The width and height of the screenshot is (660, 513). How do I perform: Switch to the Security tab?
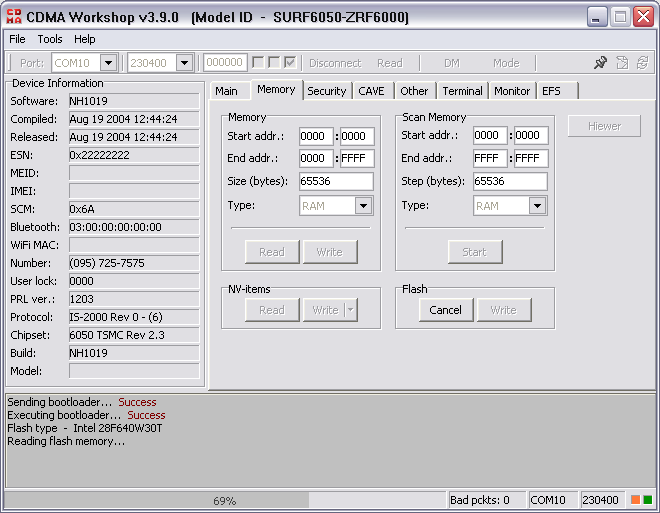tap(327, 91)
